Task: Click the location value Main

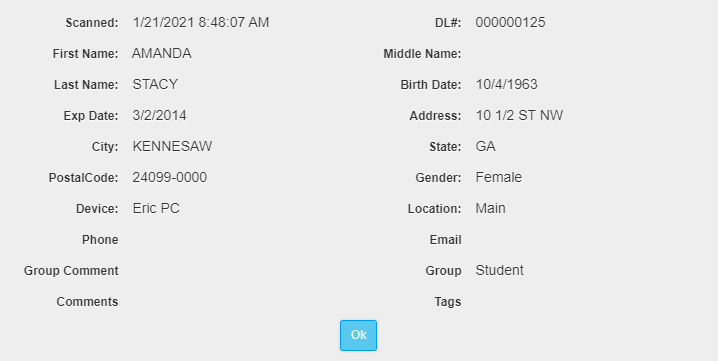Action: pyautogui.click(x=490, y=208)
